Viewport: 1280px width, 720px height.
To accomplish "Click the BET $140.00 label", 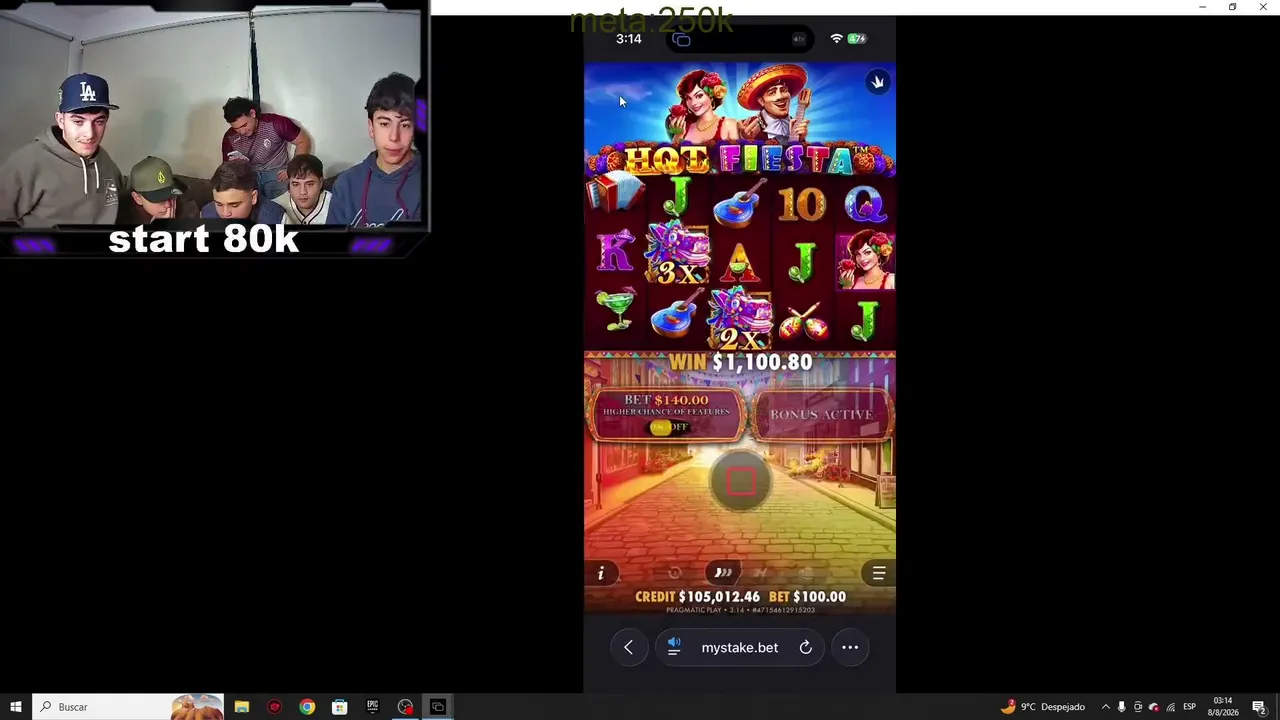I will (x=666, y=400).
